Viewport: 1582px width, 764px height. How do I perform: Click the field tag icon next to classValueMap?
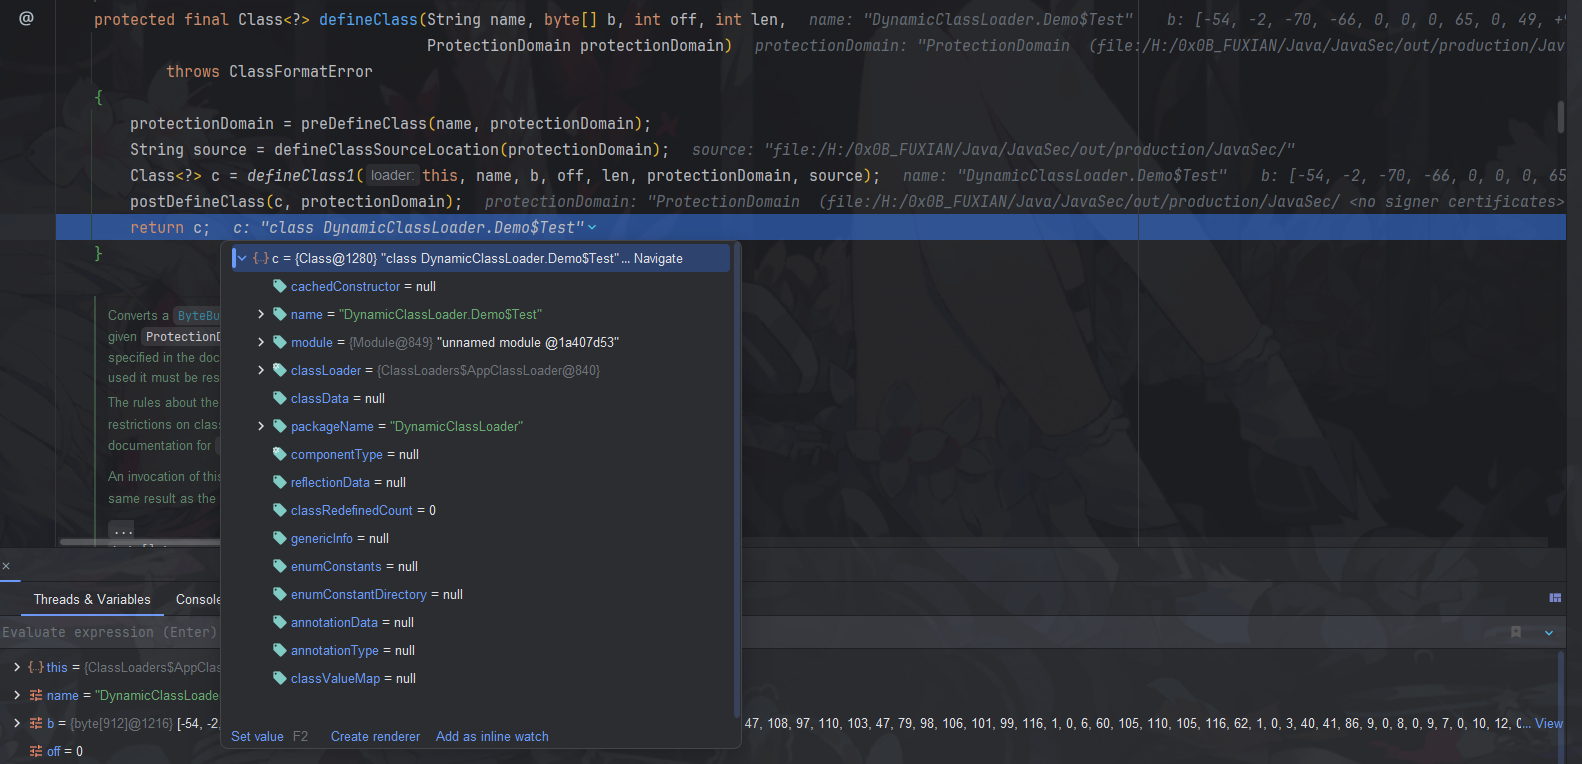pos(280,678)
